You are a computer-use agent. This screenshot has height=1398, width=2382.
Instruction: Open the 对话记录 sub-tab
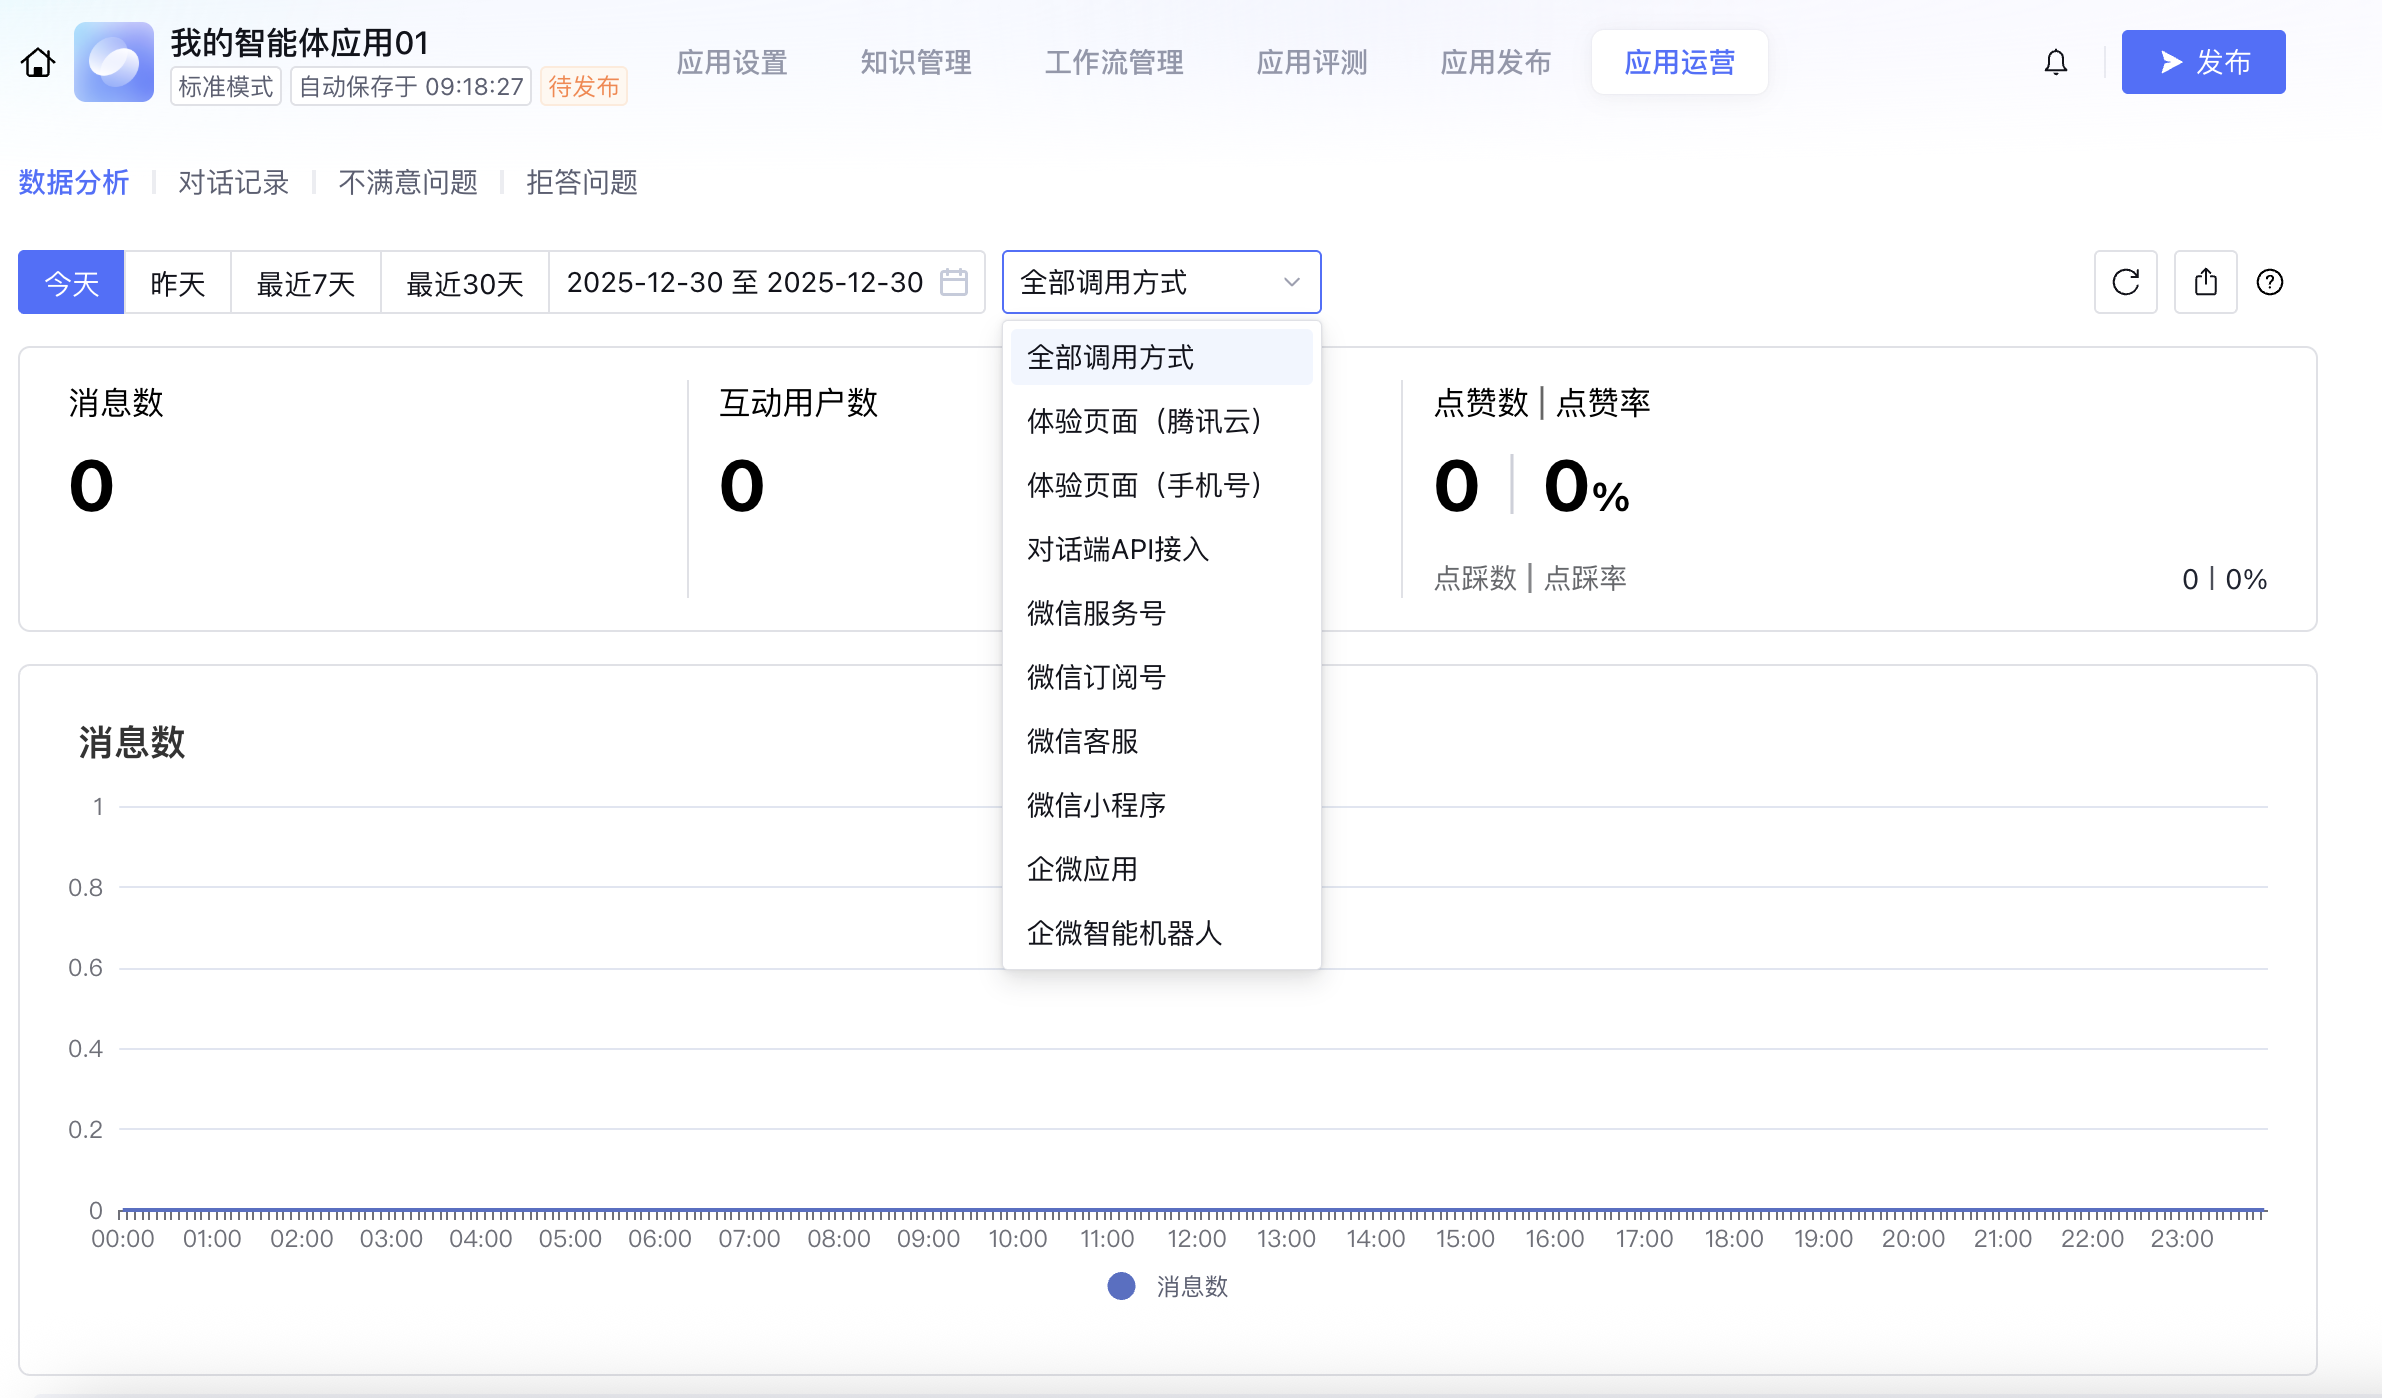(x=233, y=183)
